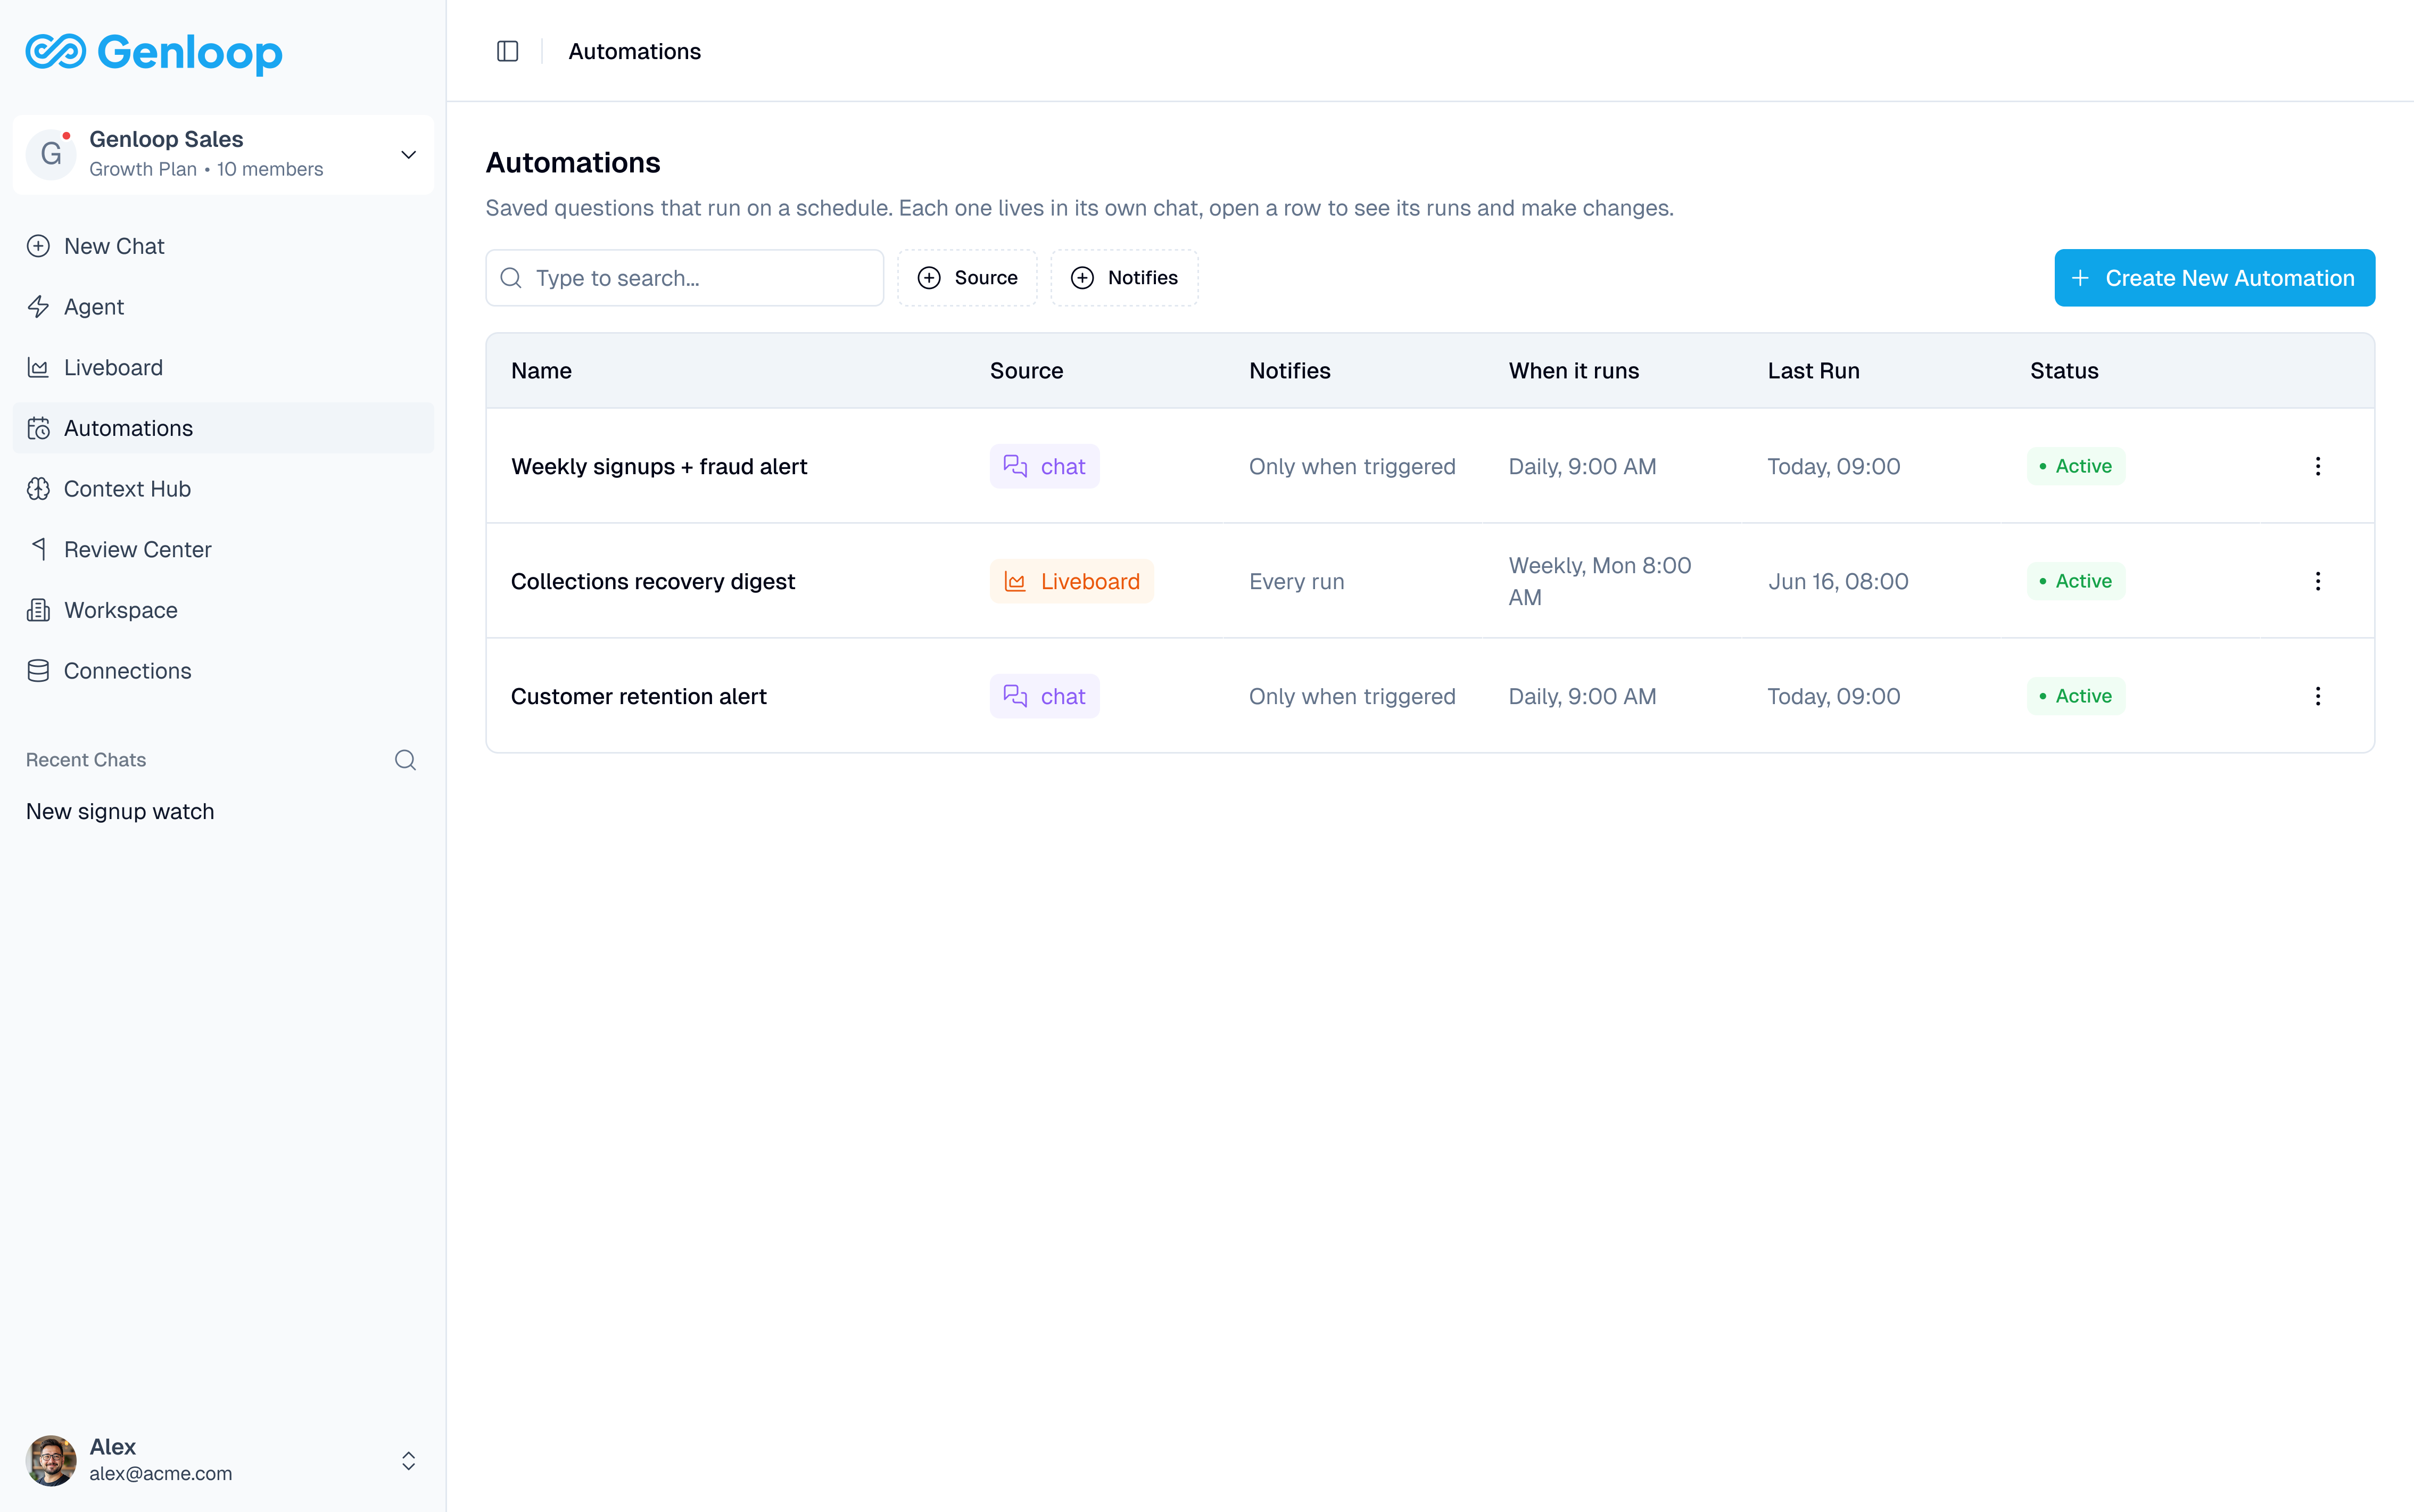Open Weekly signups + fraud alert row

coord(1430,466)
